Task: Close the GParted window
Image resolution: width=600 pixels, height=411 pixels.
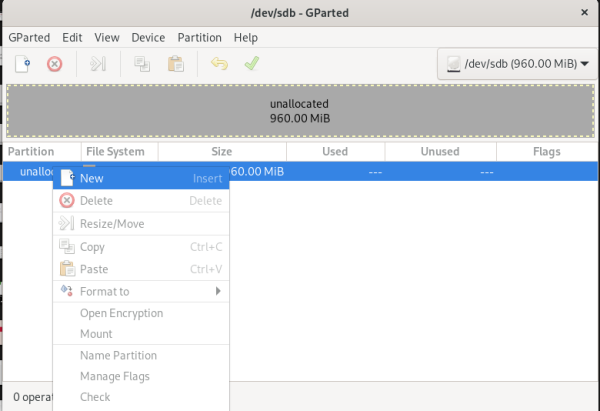Action: coord(583,11)
